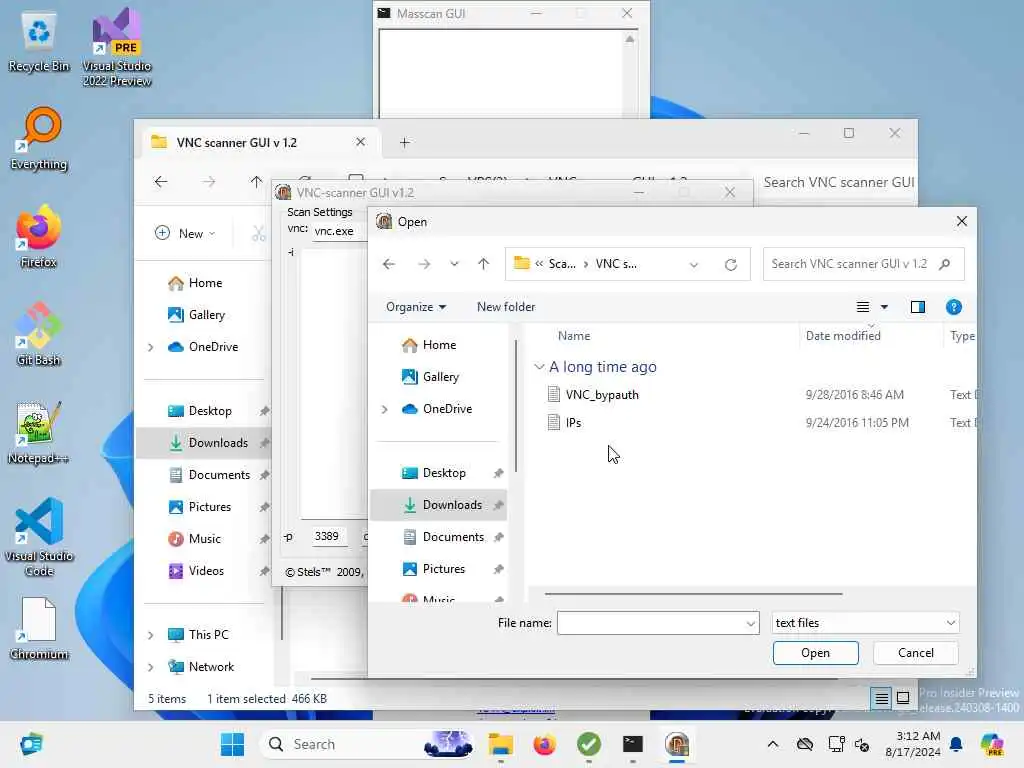This screenshot has height=768, width=1024.
Task: Launch Firefox from the desktop shortcut
Action: [39, 236]
